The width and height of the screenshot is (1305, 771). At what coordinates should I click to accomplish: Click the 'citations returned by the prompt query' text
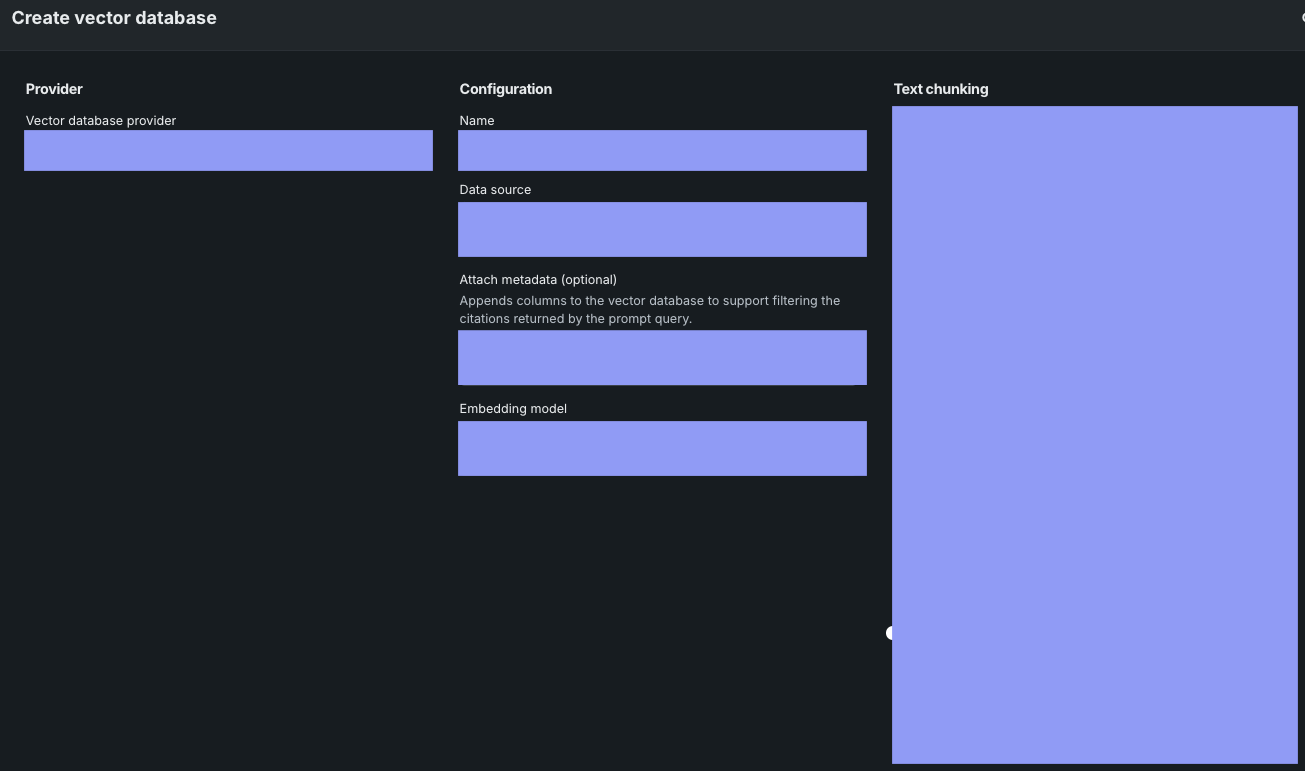click(575, 319)
